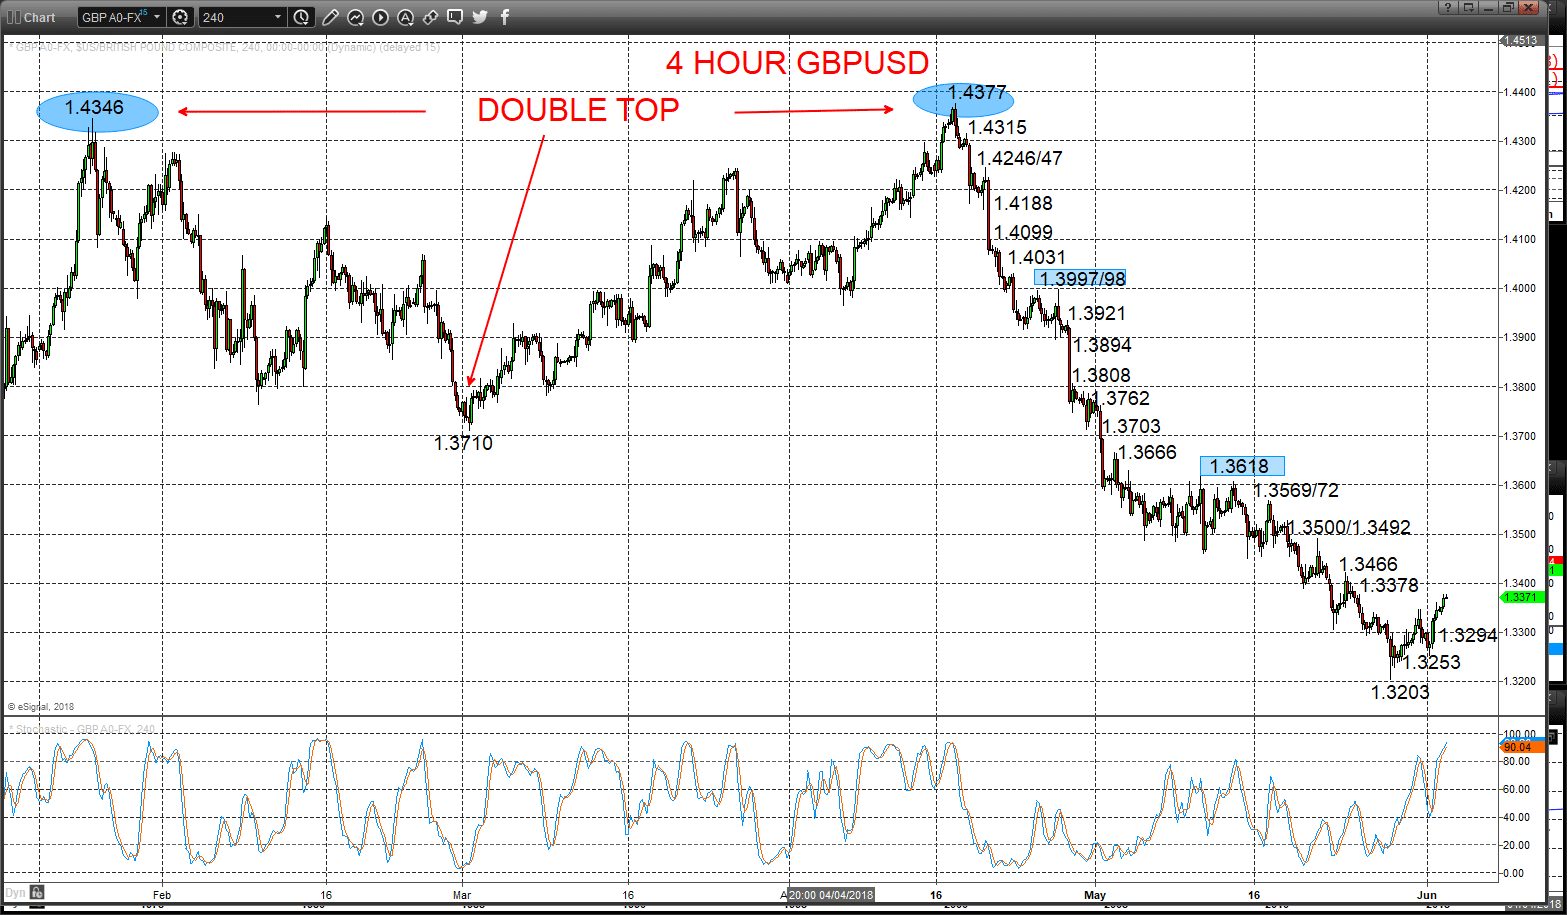
Task: Click the May date axis label
Action: point(1095,895)
